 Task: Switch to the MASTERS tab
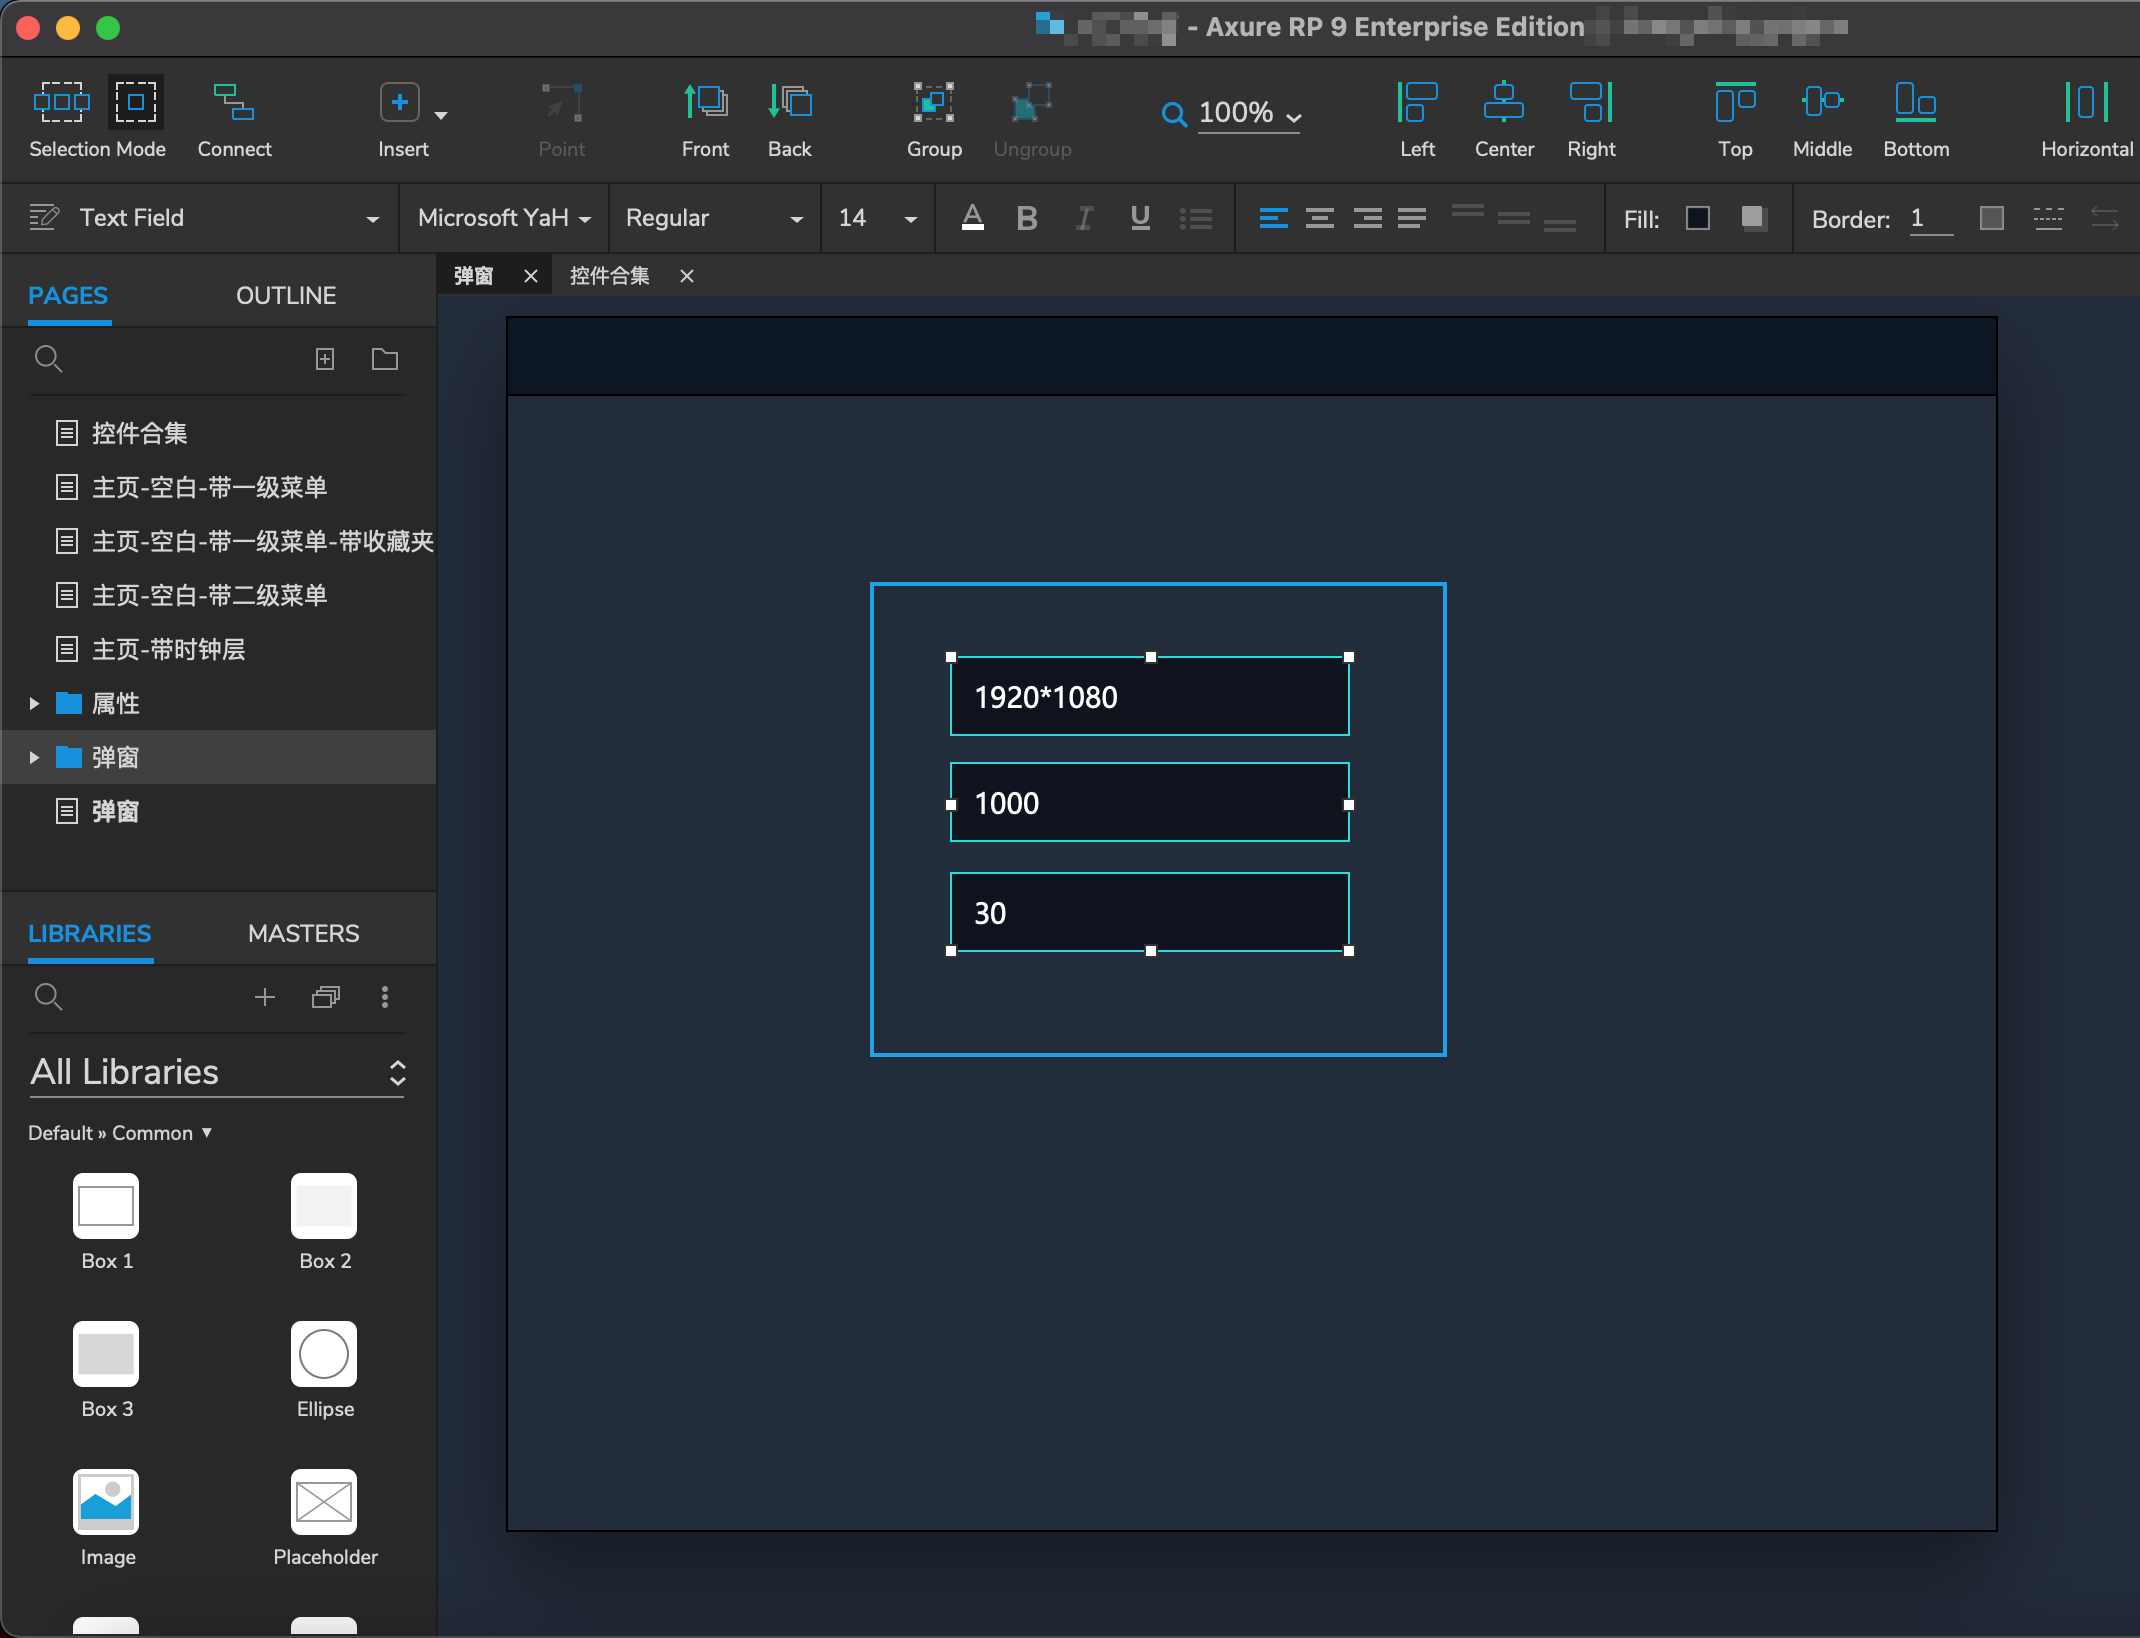pos(303,934)
